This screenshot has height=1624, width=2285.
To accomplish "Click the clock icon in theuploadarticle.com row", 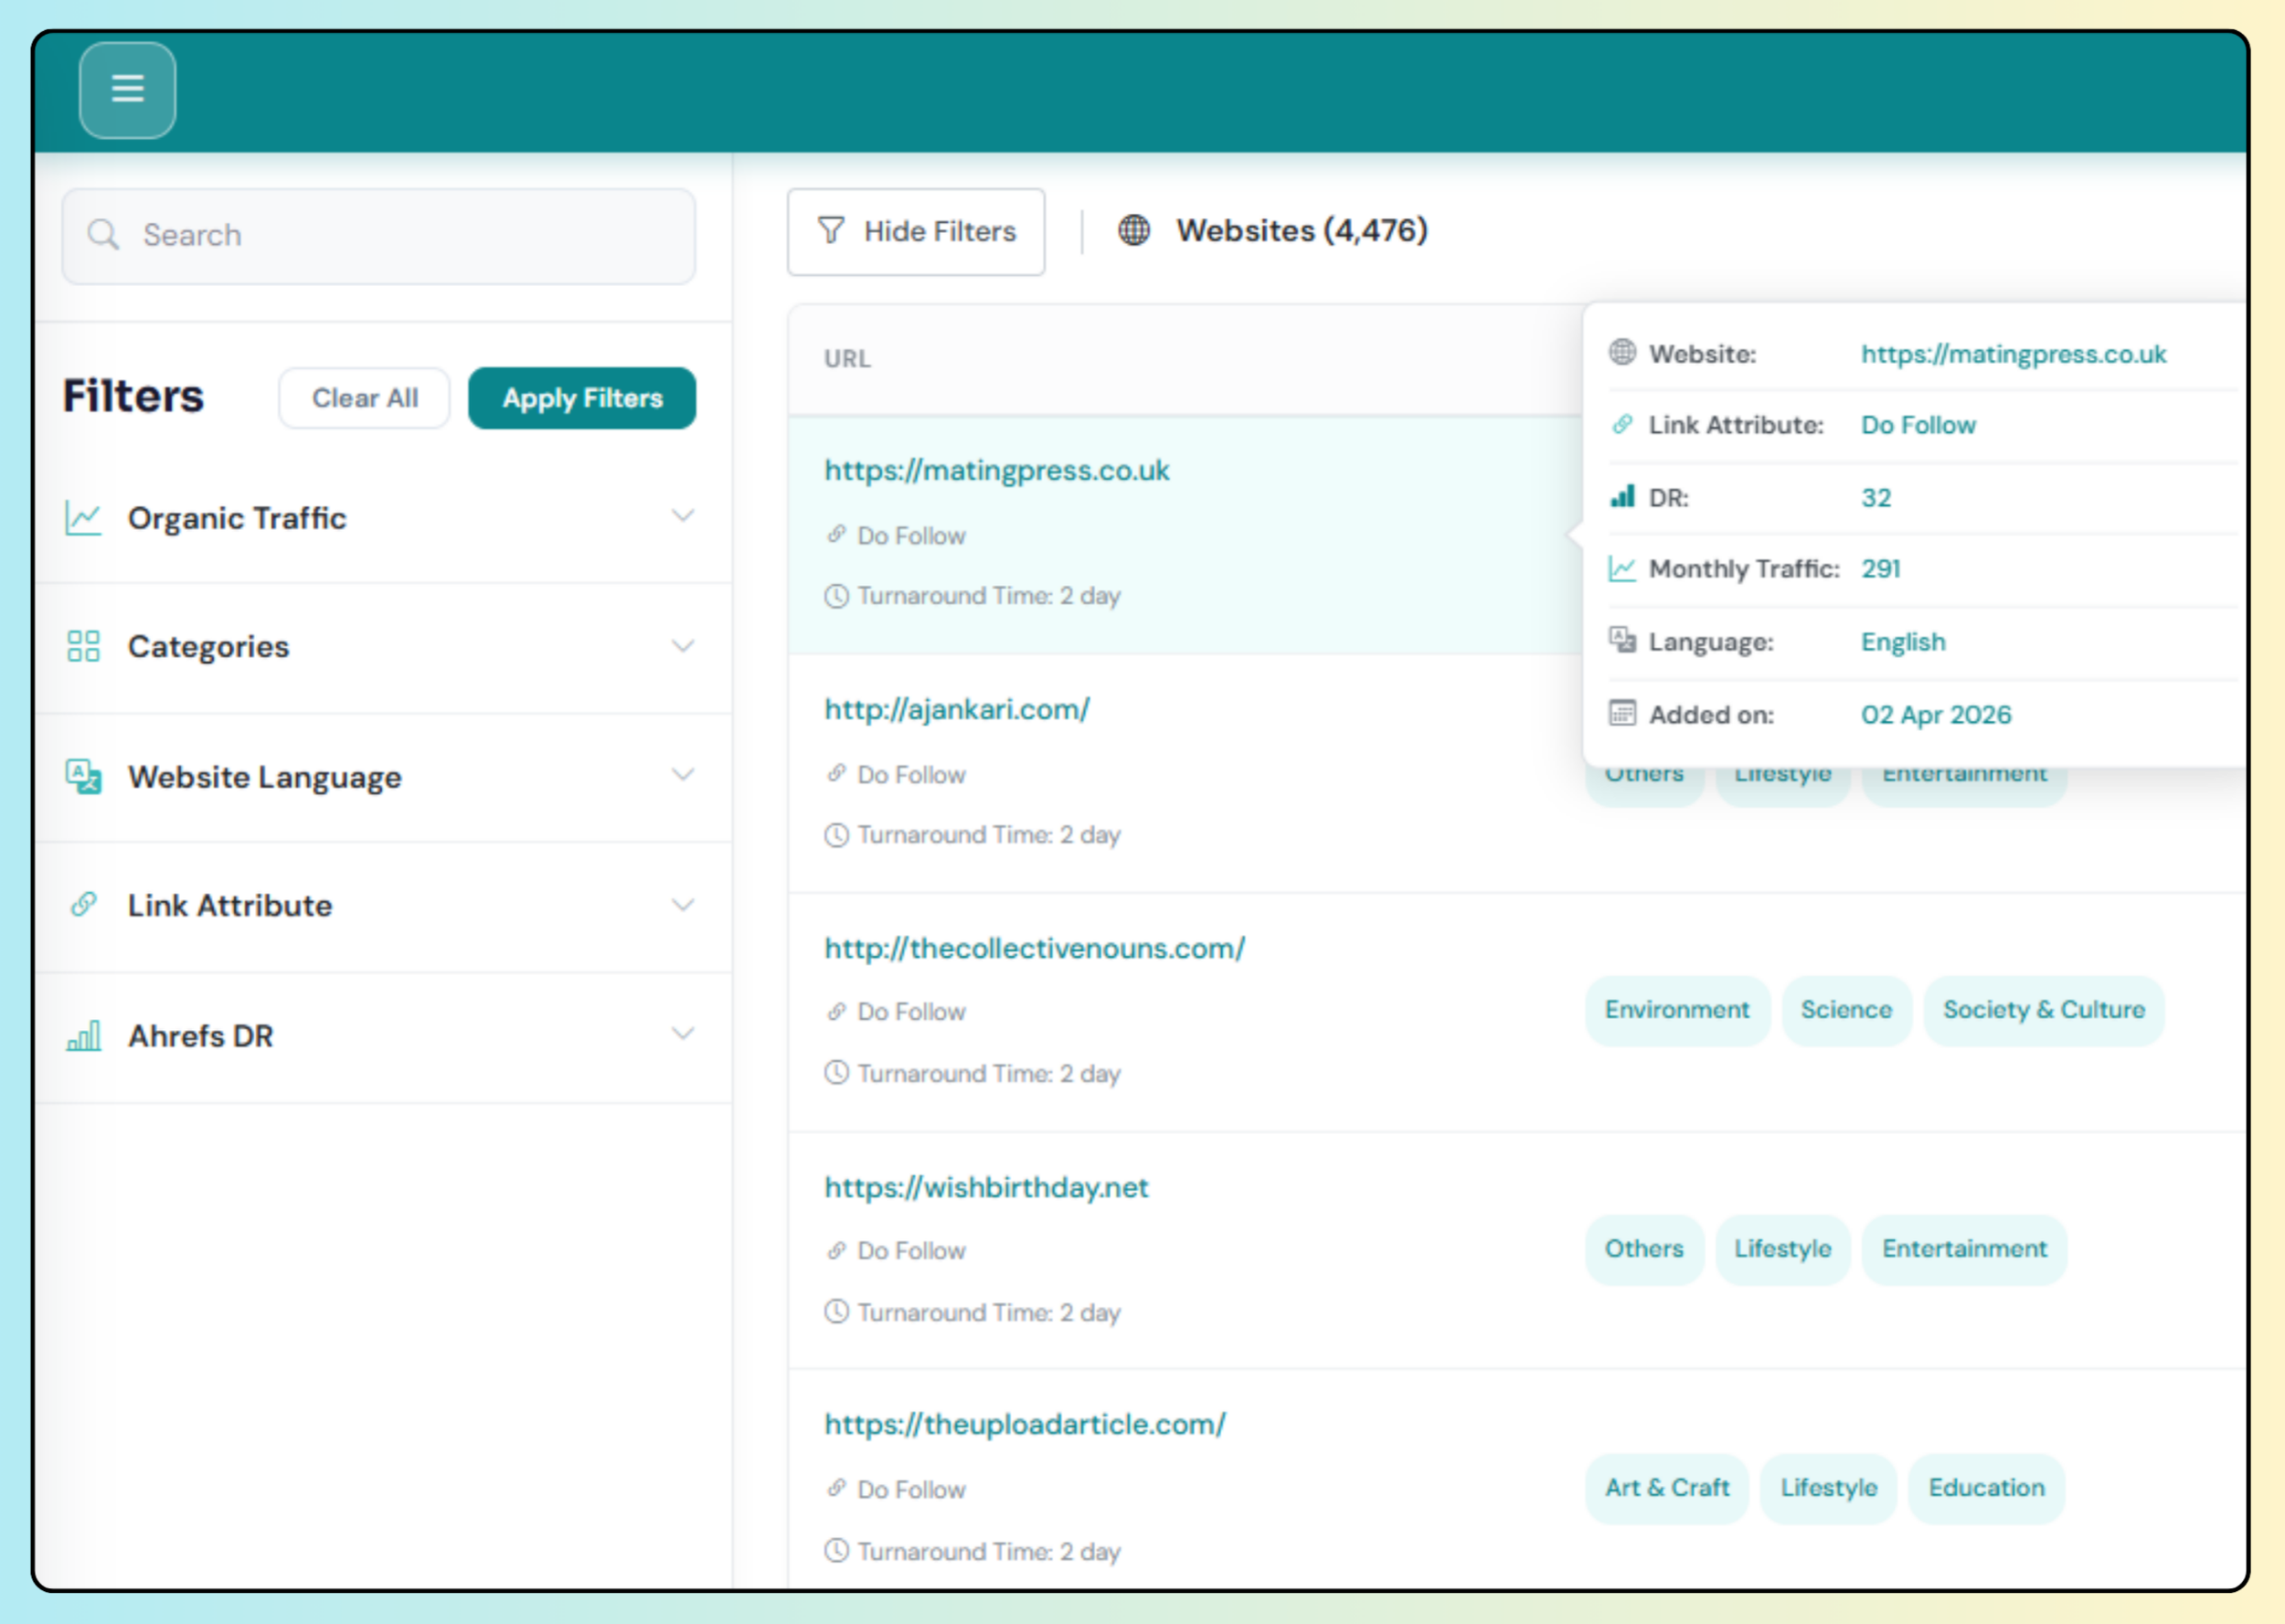I will [837, 1551].
